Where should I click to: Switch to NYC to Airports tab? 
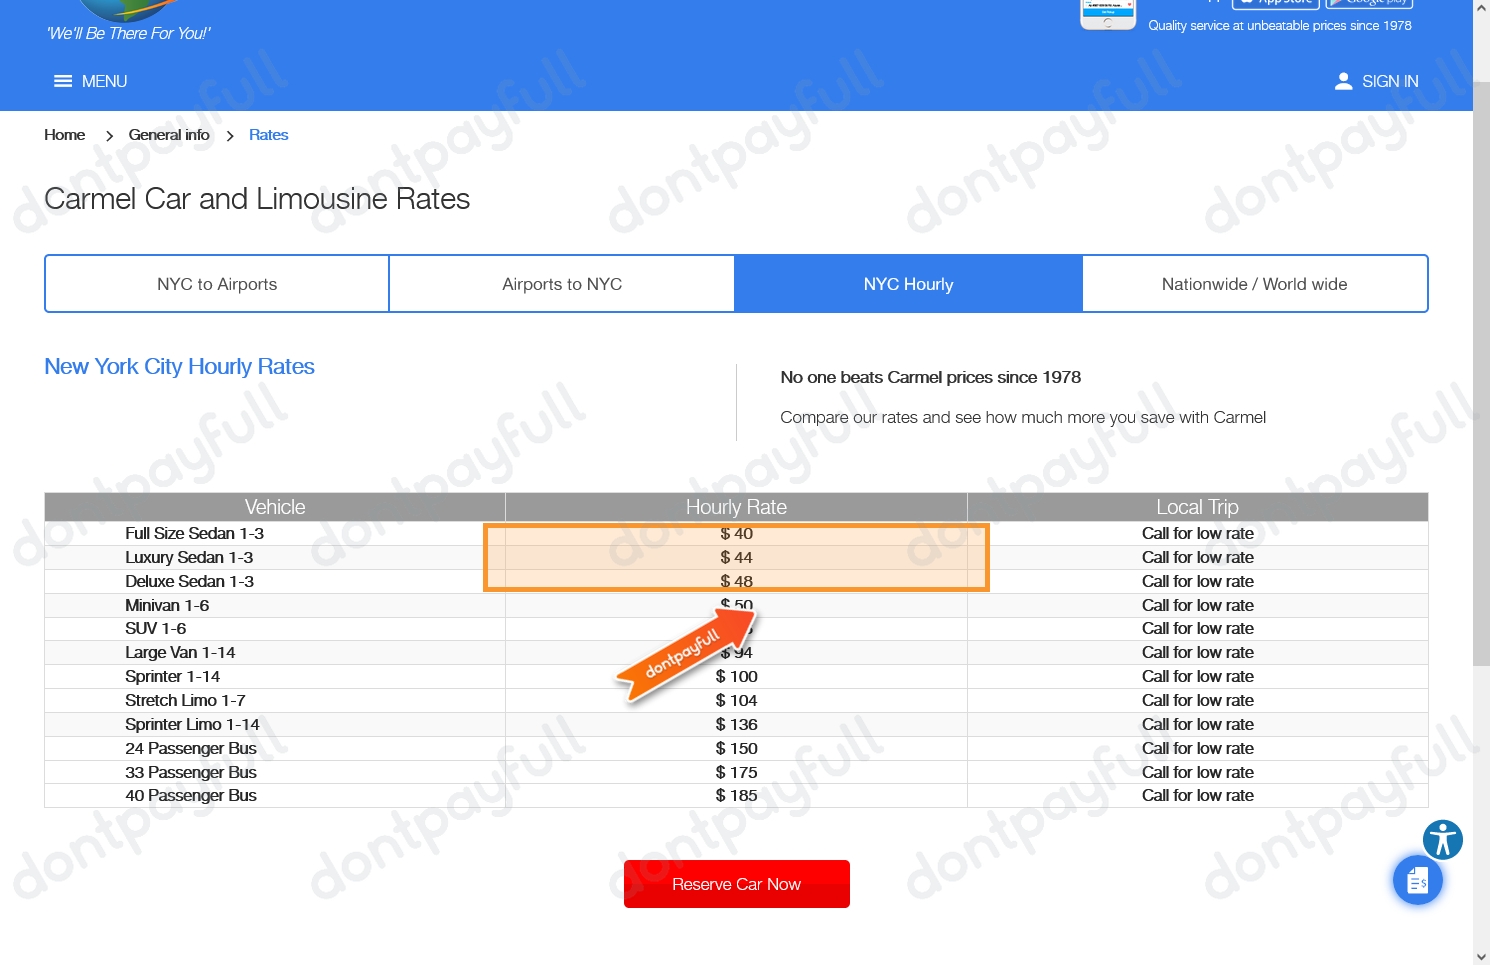[217, 284]
